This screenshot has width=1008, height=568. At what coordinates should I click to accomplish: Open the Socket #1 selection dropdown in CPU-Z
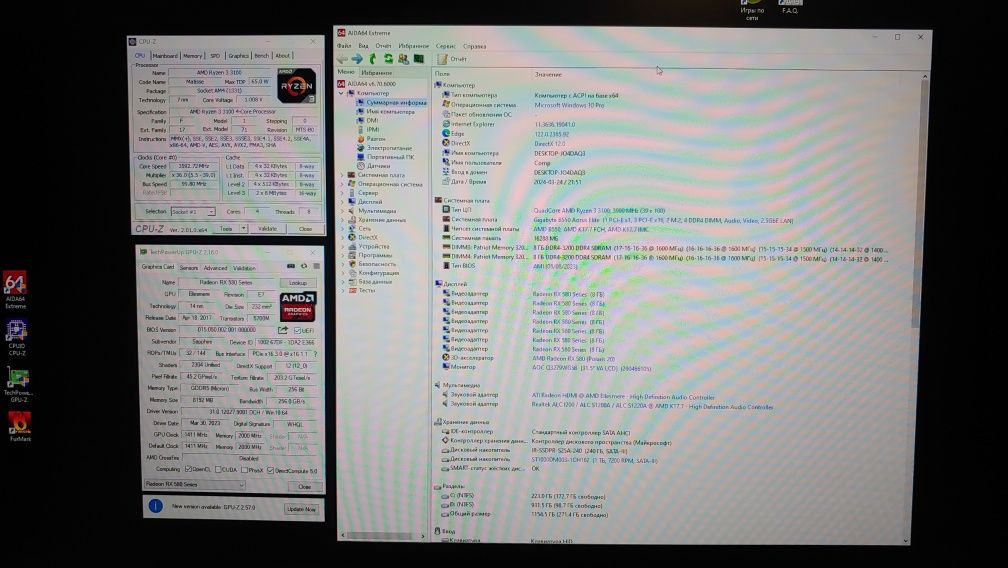194,211
